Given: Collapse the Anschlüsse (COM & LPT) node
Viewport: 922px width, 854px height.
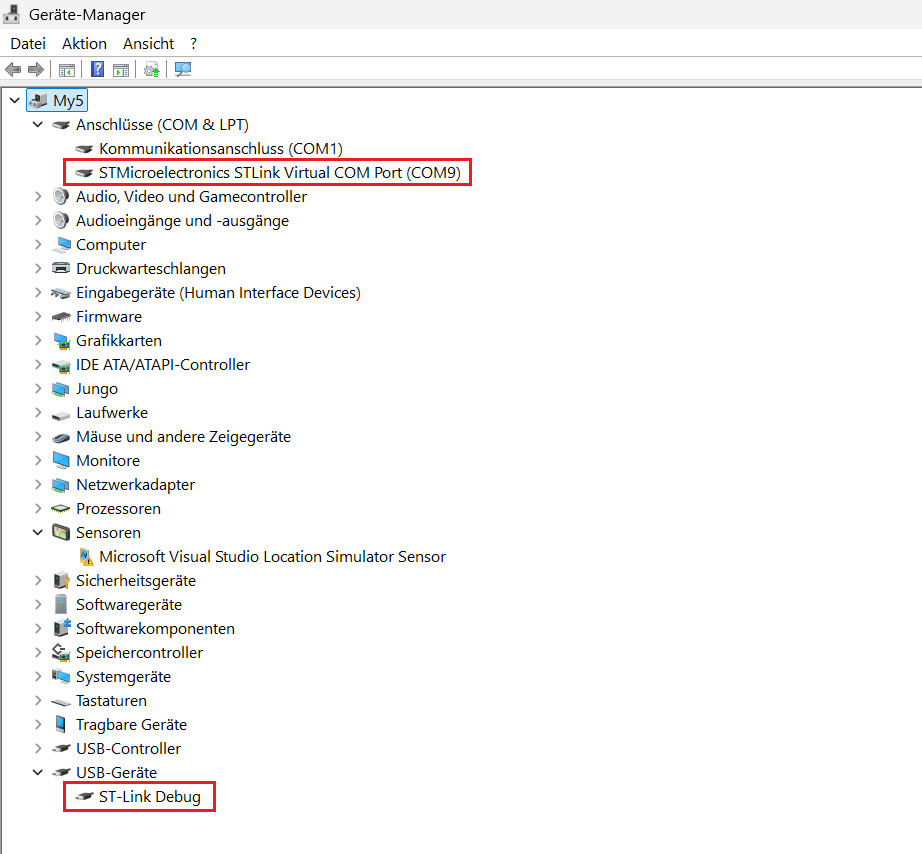Looking at the screenshot, I should click(x=38, y=125).
